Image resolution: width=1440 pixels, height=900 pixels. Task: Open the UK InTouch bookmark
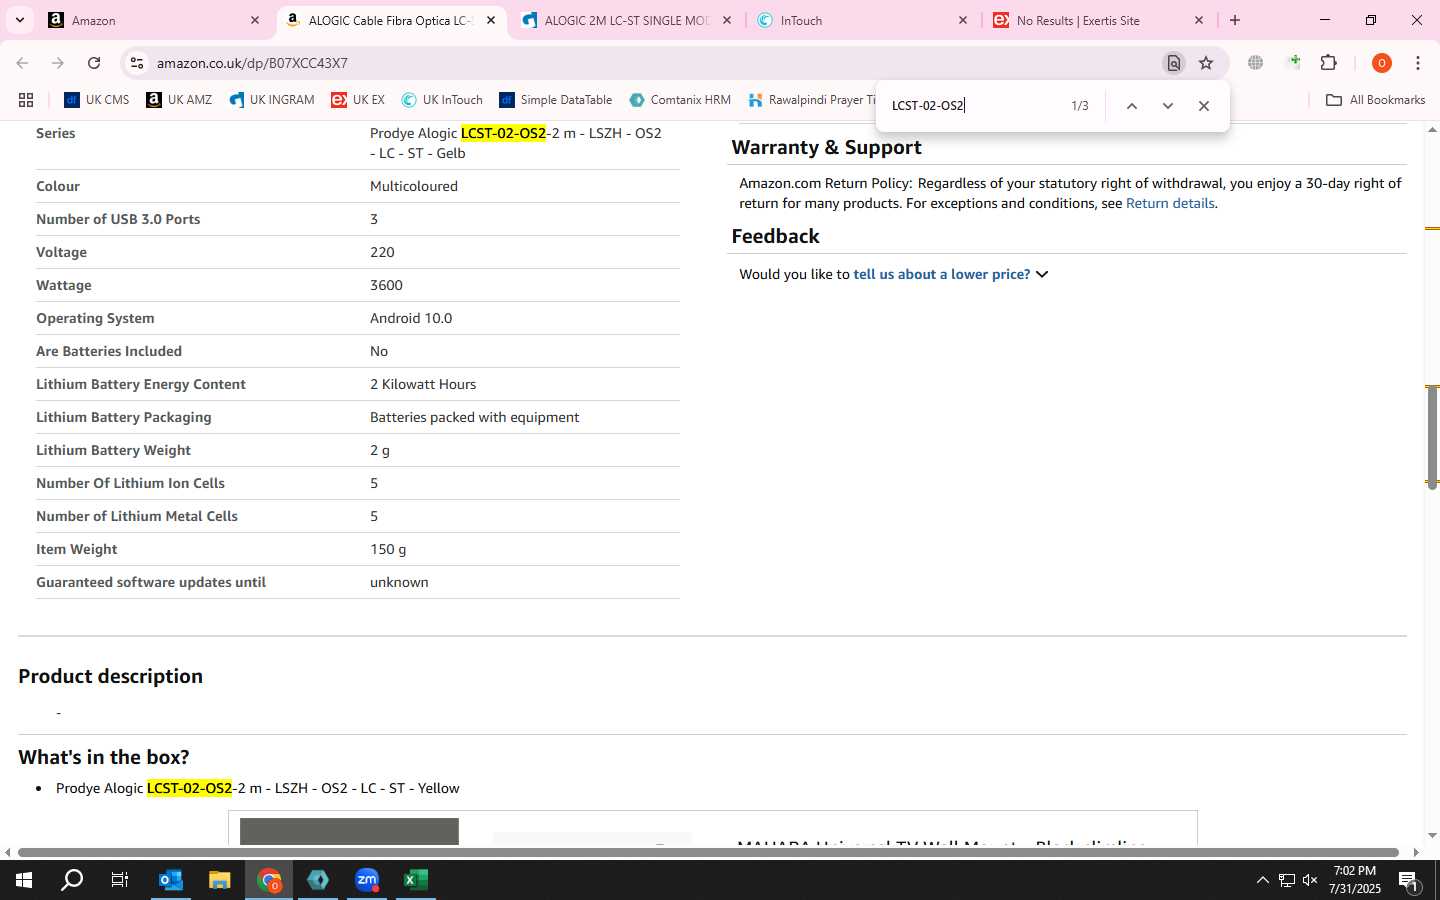point(442,100)
